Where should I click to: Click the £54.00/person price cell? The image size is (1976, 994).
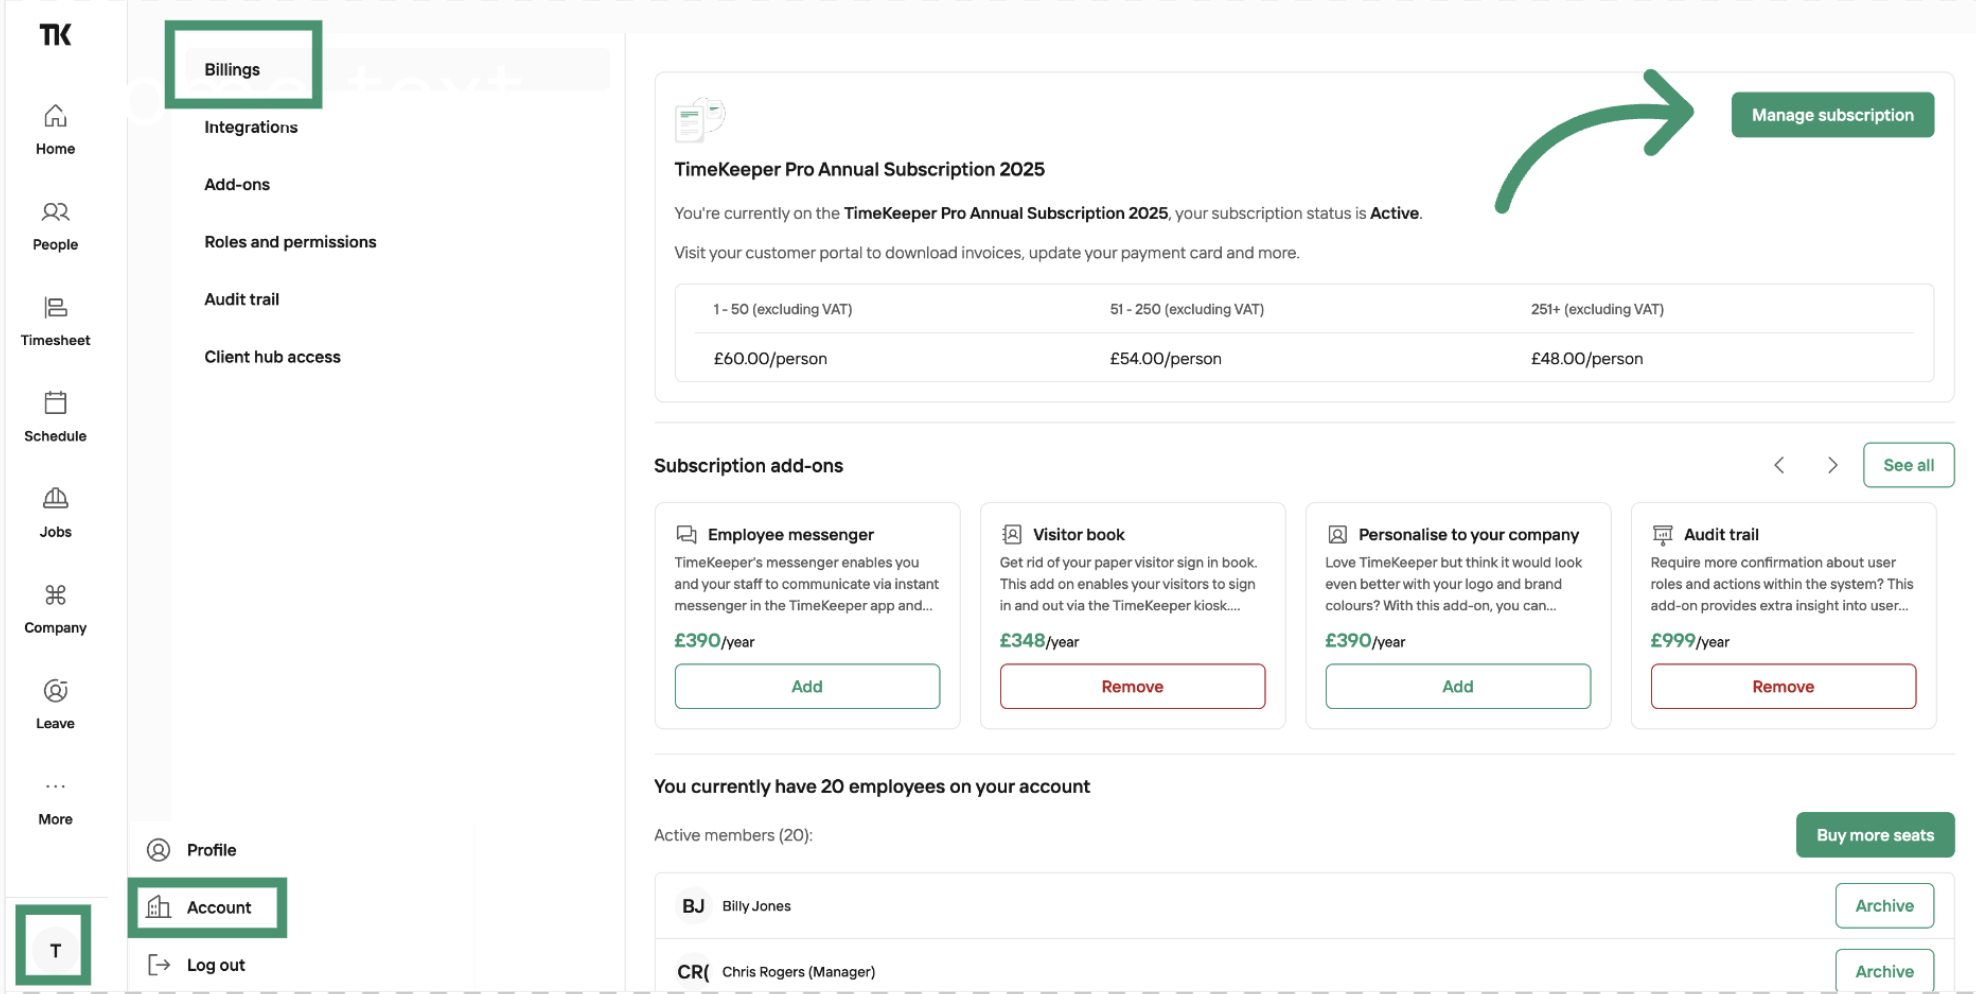point(1166,358)
